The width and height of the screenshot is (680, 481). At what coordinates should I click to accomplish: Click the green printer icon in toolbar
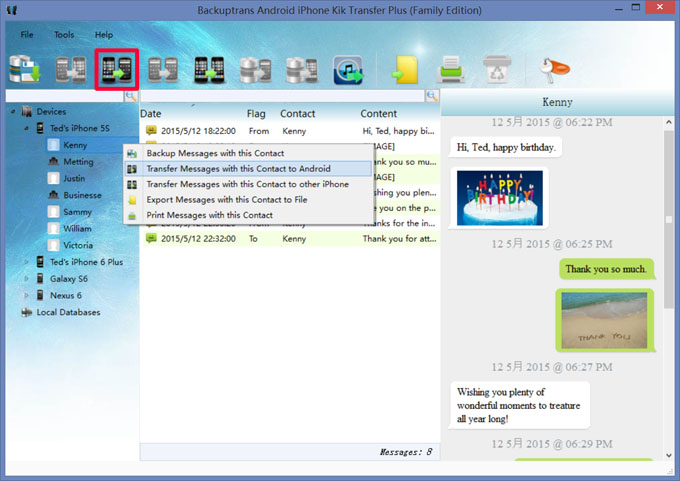click(x=451, y=69)
